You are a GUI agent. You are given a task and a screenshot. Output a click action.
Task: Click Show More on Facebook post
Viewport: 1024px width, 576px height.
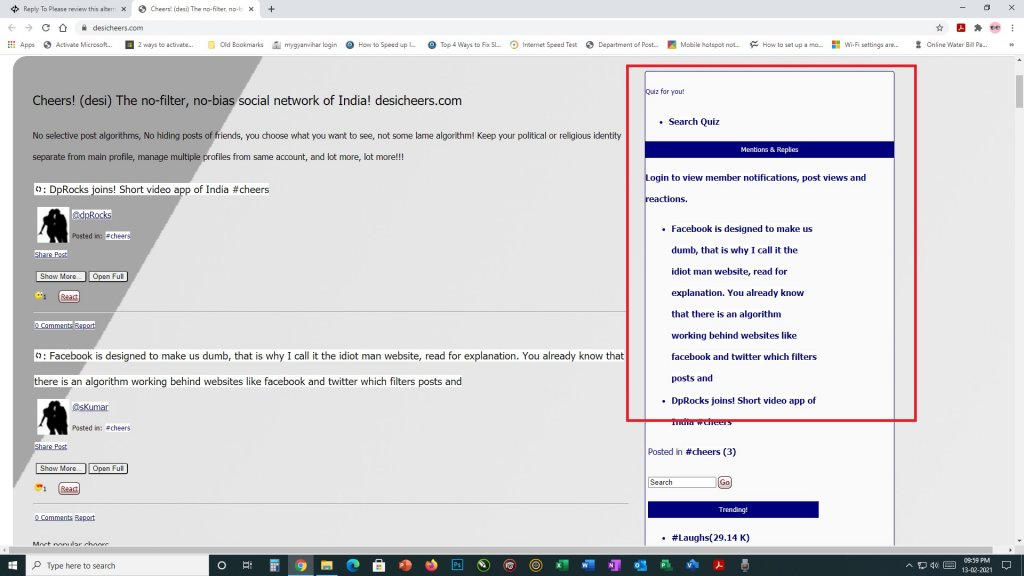(60, 468)
